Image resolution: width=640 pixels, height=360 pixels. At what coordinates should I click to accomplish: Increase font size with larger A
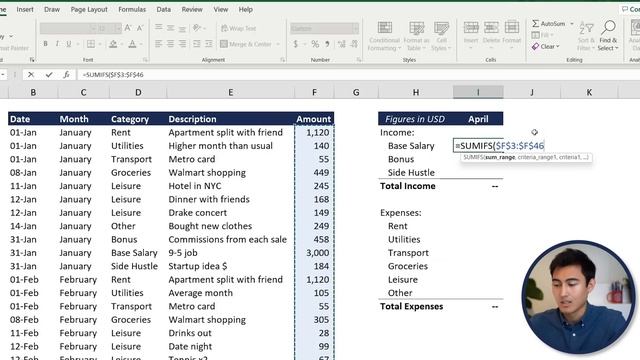[x=128, y=28]
